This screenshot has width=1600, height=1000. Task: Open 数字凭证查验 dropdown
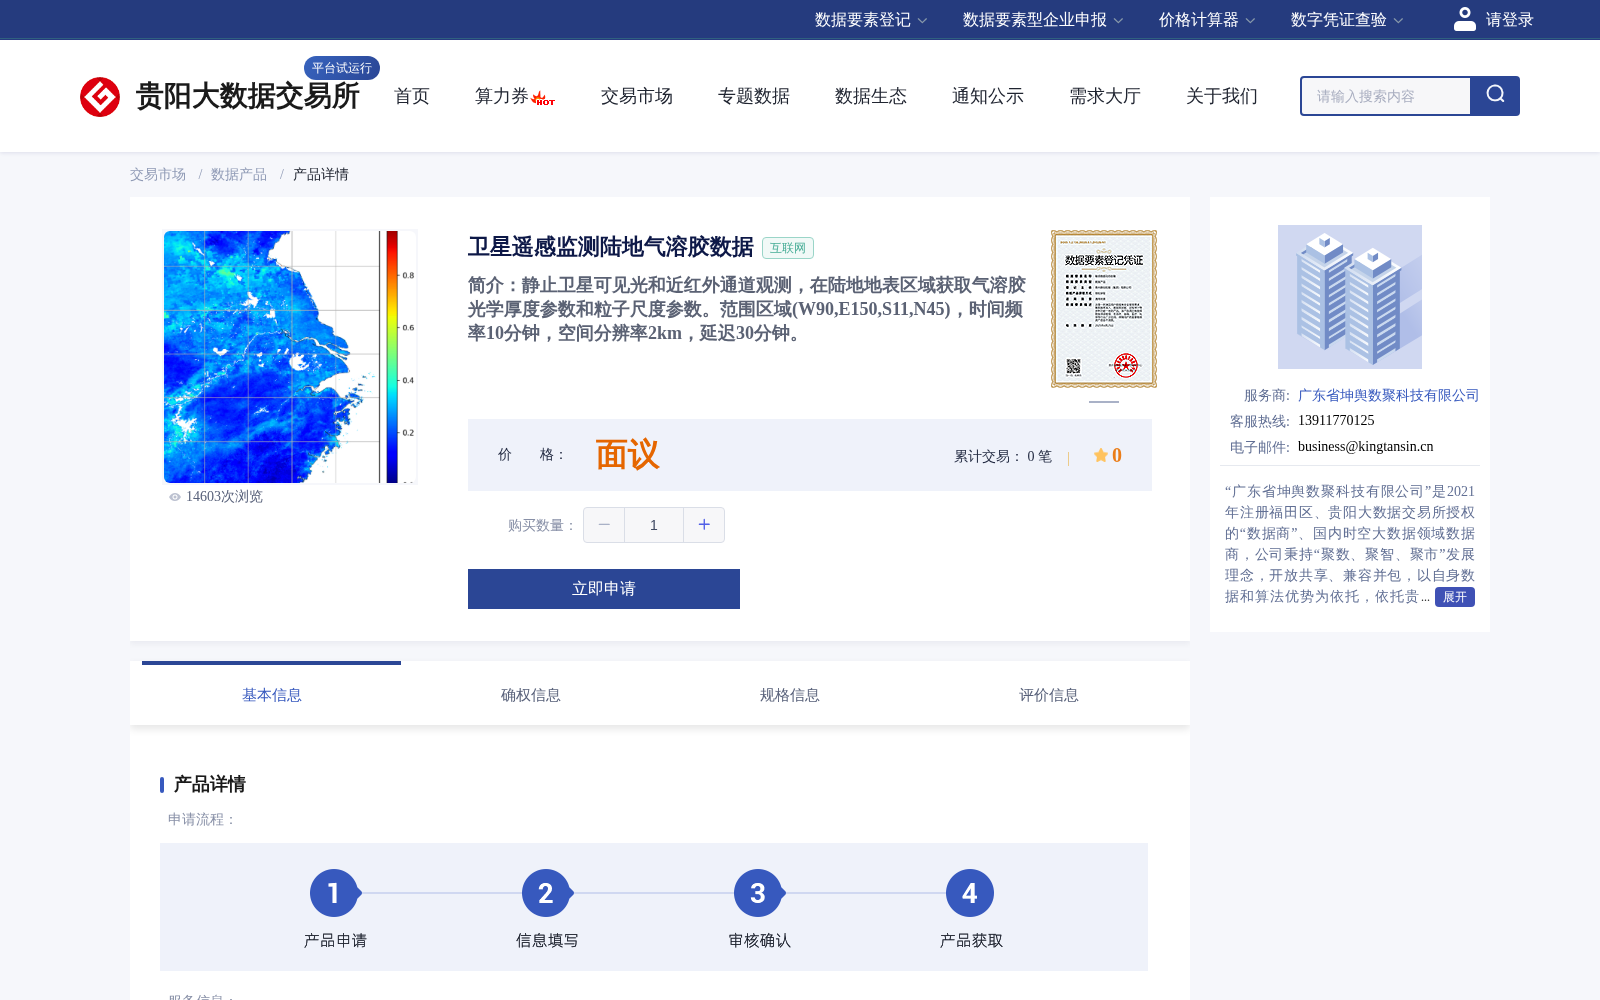pos(1347,20)
